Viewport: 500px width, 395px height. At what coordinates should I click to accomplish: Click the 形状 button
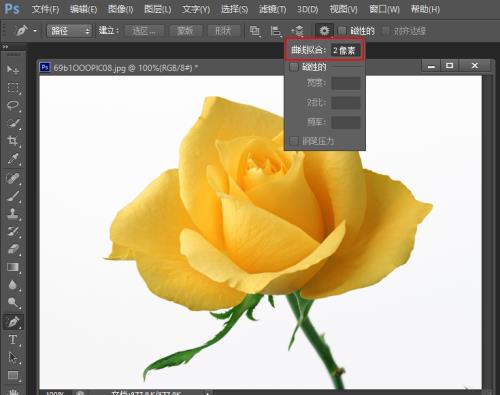point(224,31)
